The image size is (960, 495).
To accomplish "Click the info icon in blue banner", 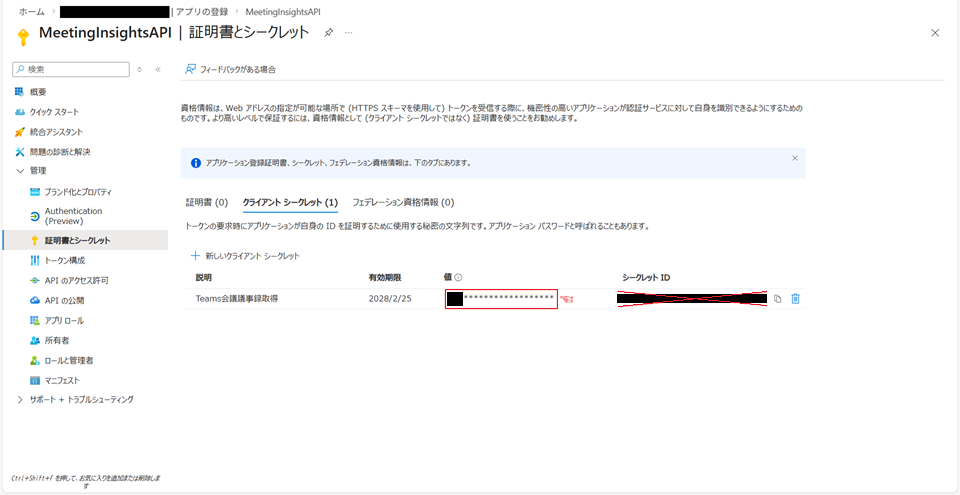I will 195,164.
